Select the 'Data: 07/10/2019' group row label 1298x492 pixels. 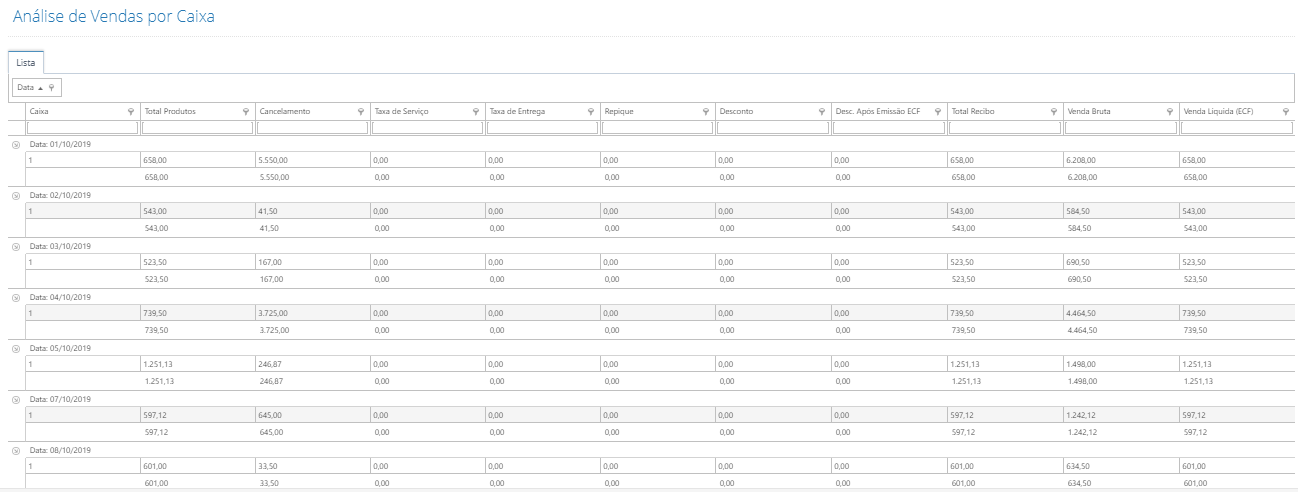pos(60,399)
